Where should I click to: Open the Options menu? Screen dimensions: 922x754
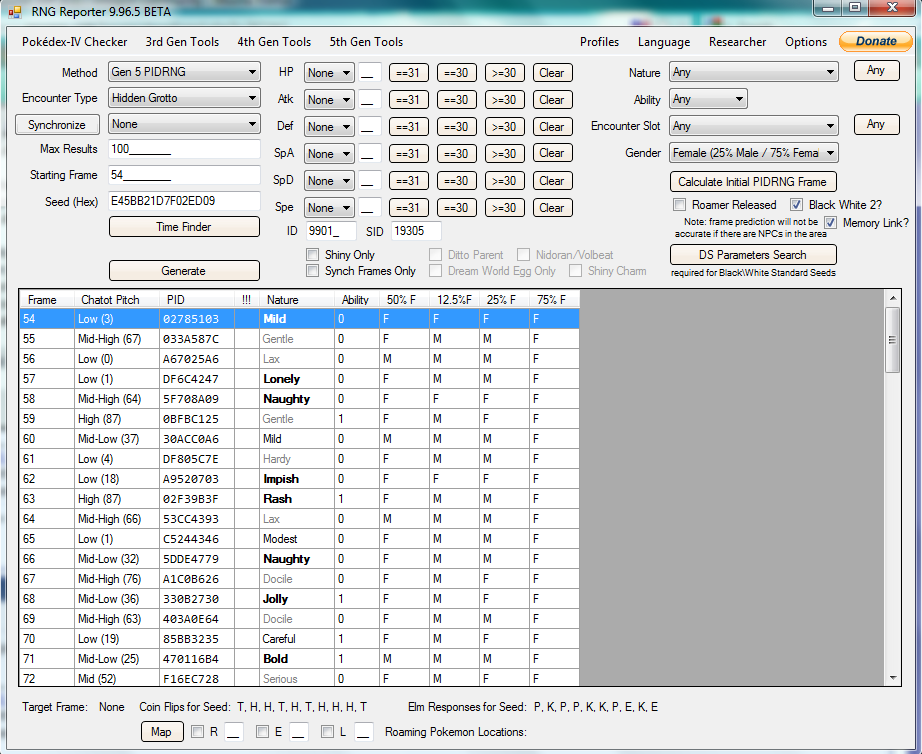[x=806, y=42]
